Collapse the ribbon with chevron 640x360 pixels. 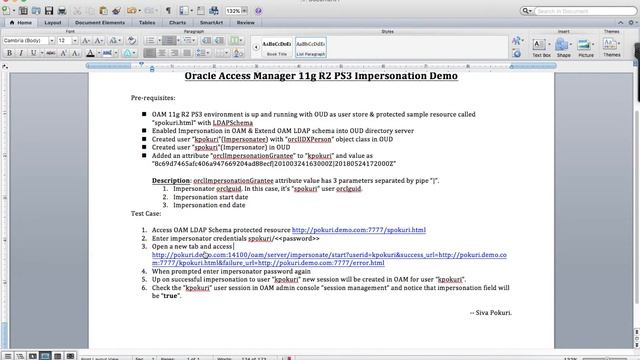coord(621,22)
